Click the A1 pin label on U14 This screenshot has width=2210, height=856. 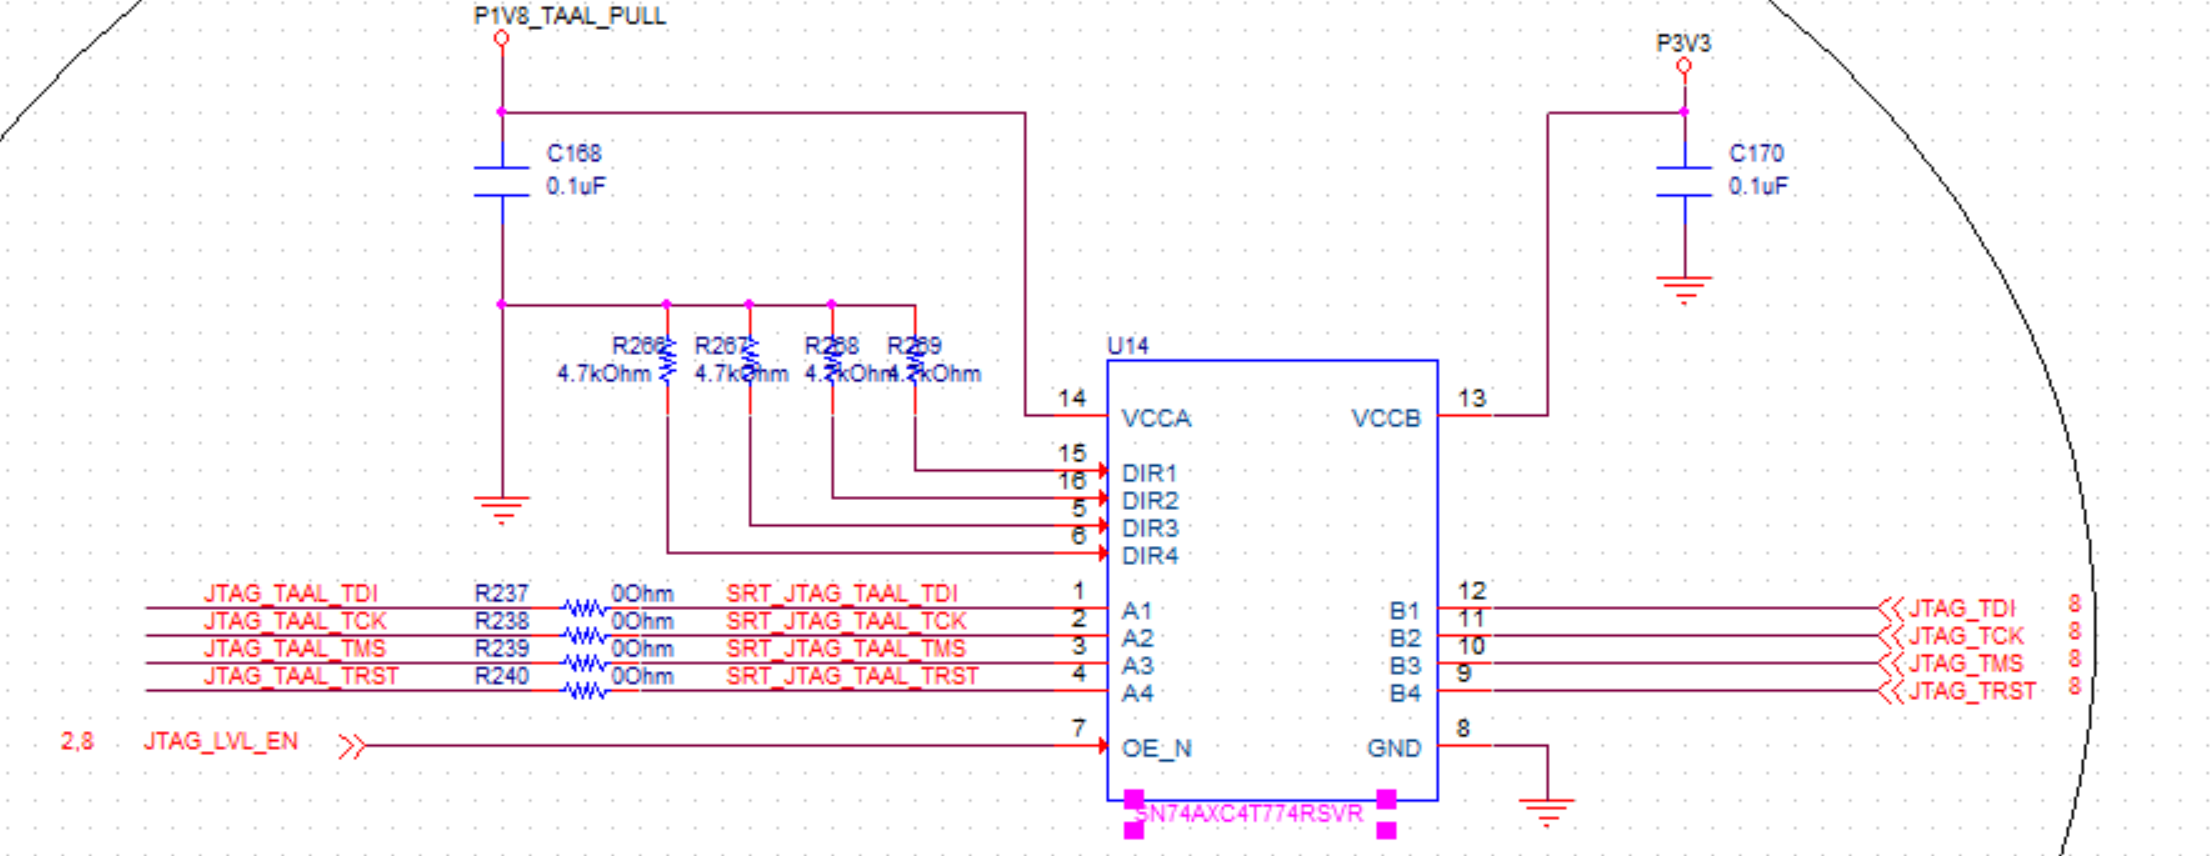tap(1137, 611)
